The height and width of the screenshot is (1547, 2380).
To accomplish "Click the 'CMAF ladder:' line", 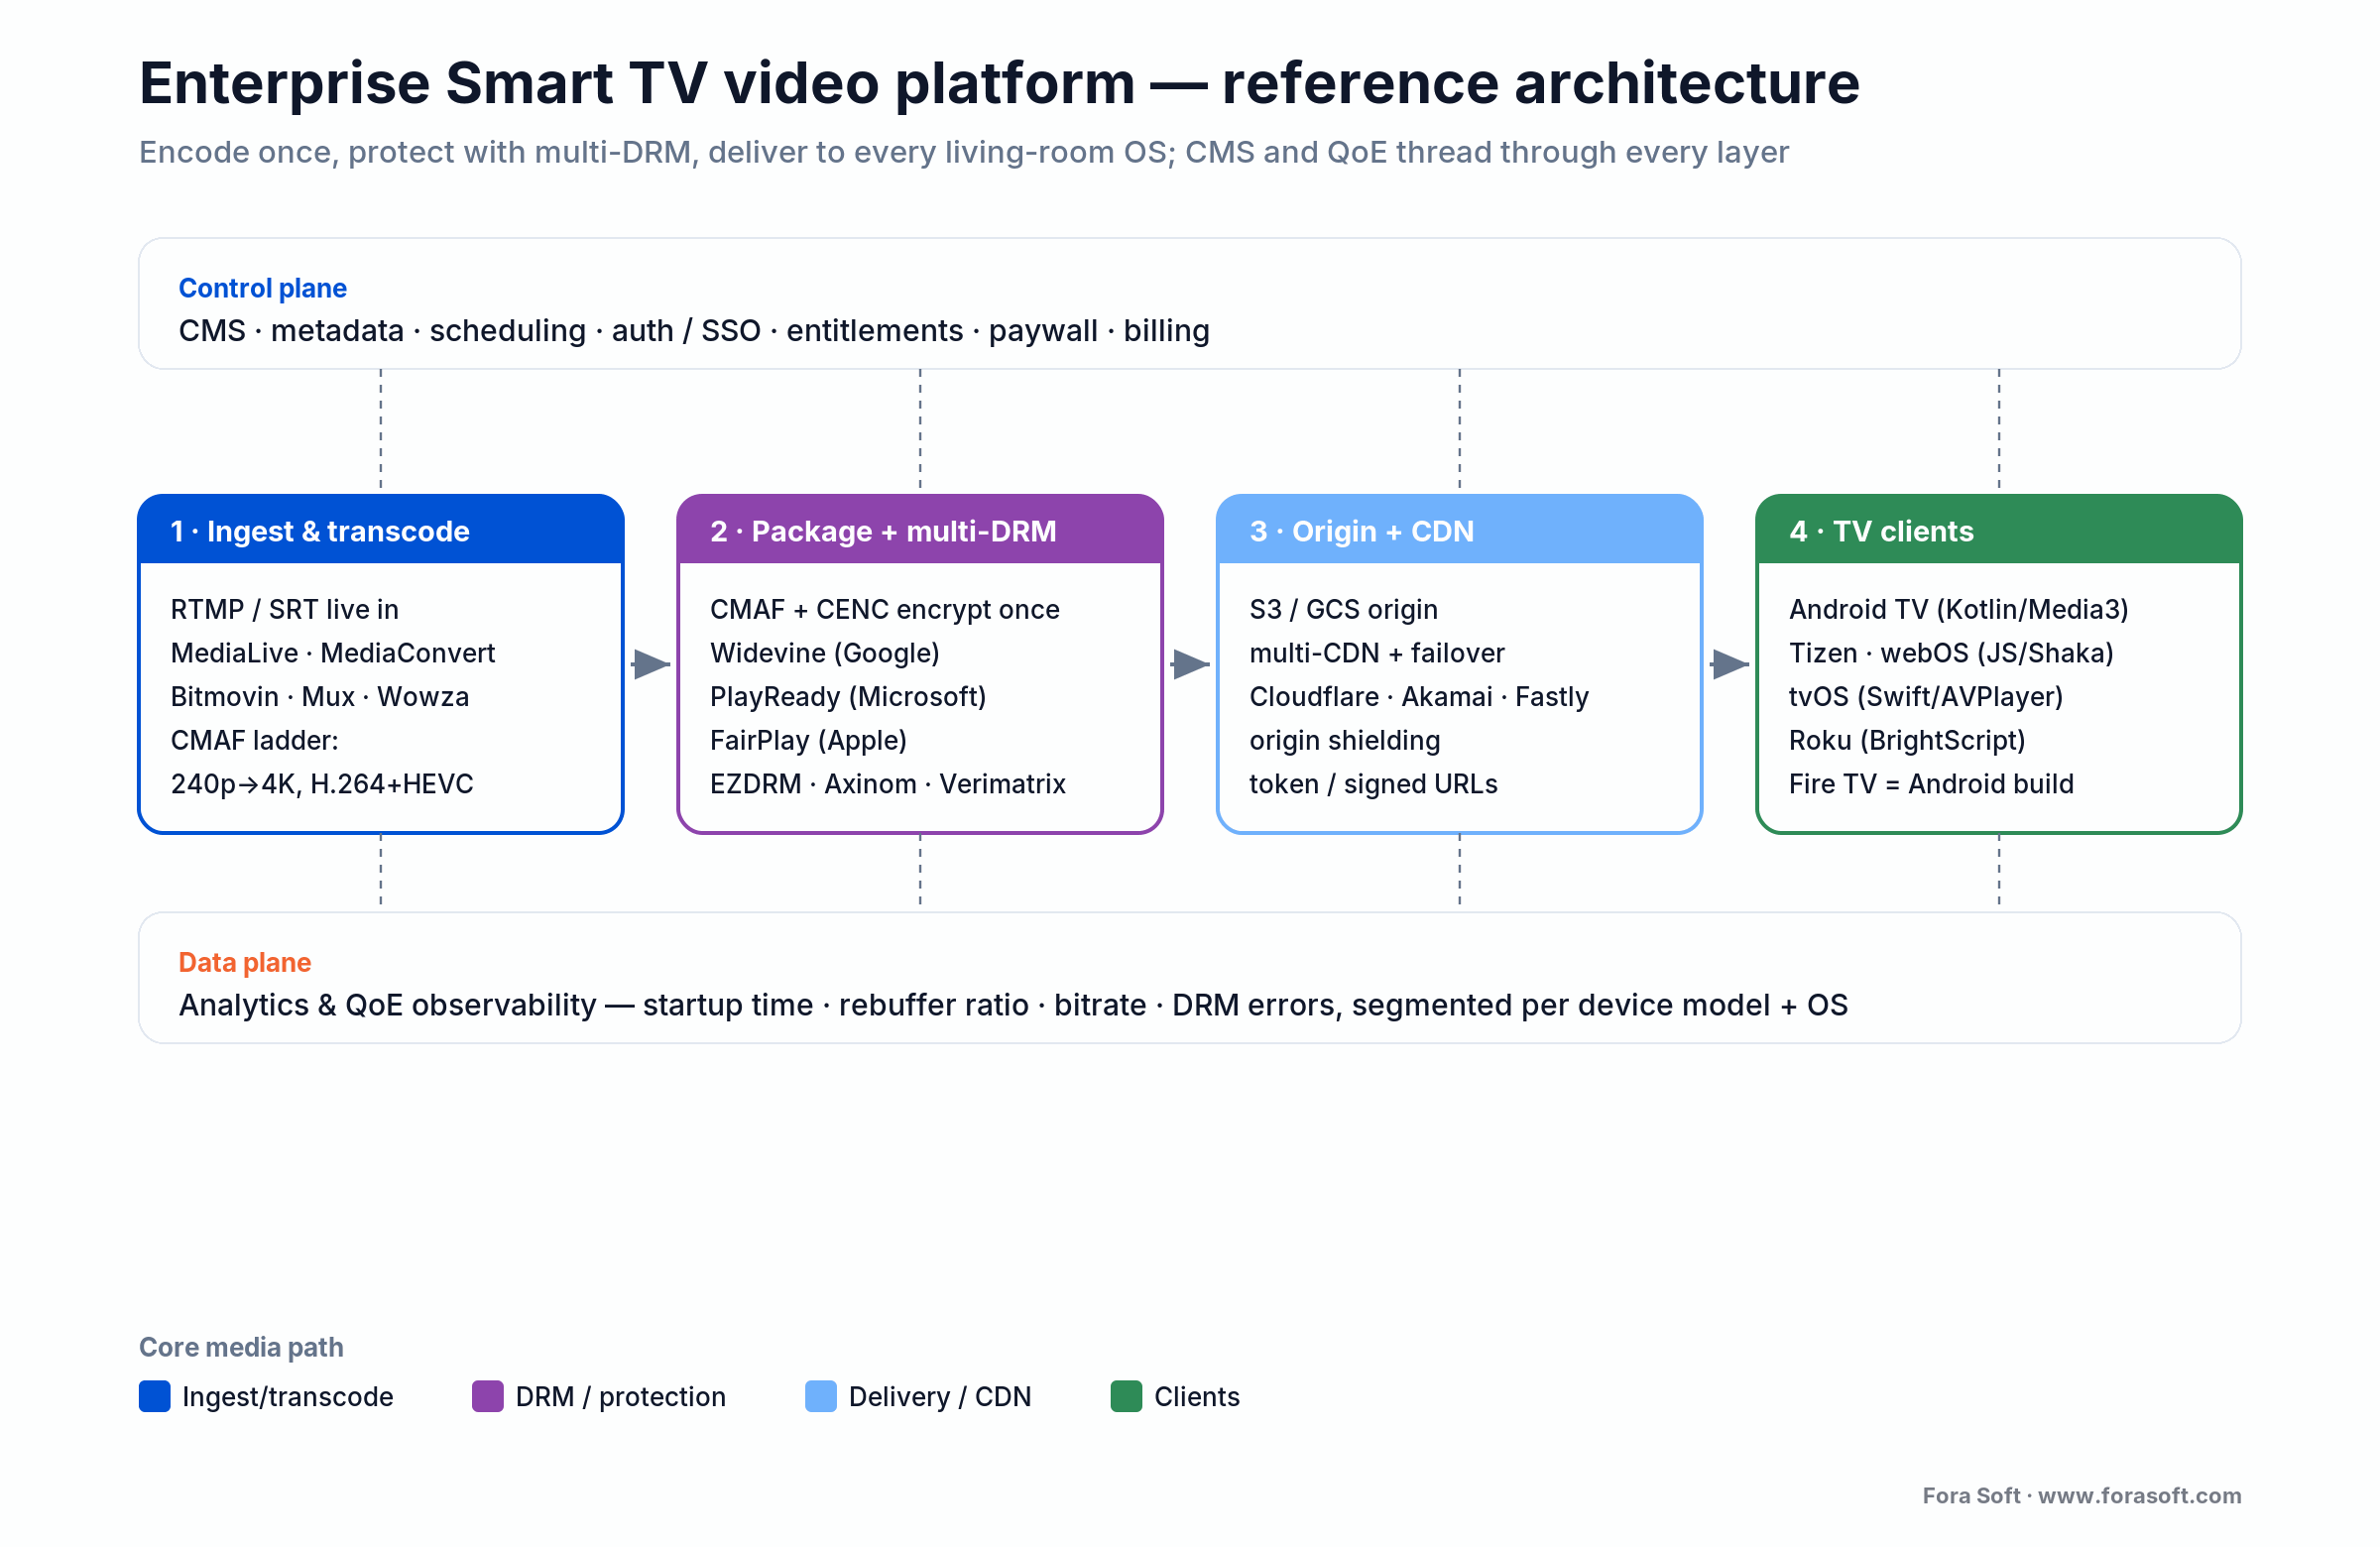I will coord(255,740).
